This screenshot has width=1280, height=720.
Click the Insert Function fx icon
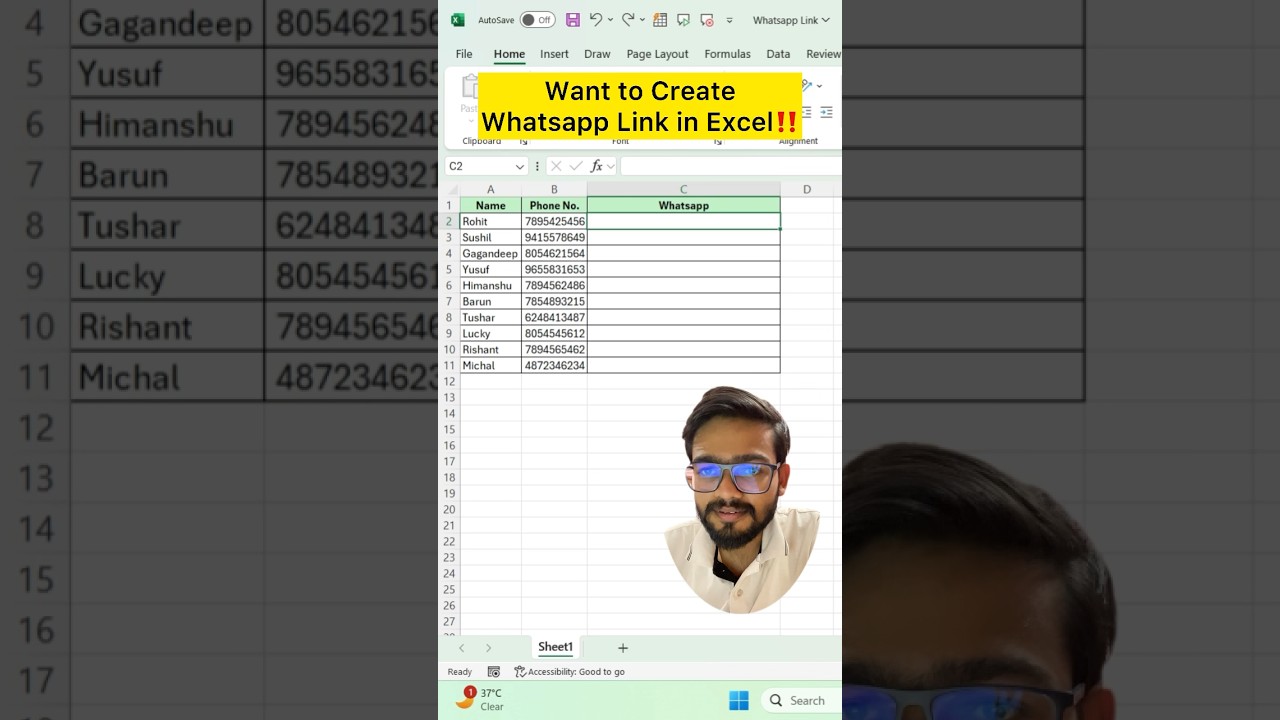pos(597,166)
